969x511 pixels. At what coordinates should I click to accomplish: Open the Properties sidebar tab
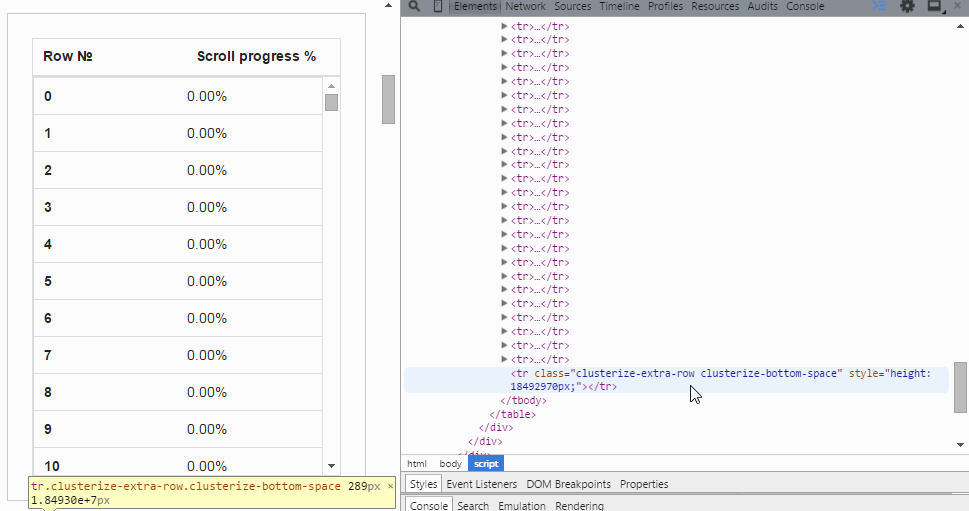(x=644, y=484)
